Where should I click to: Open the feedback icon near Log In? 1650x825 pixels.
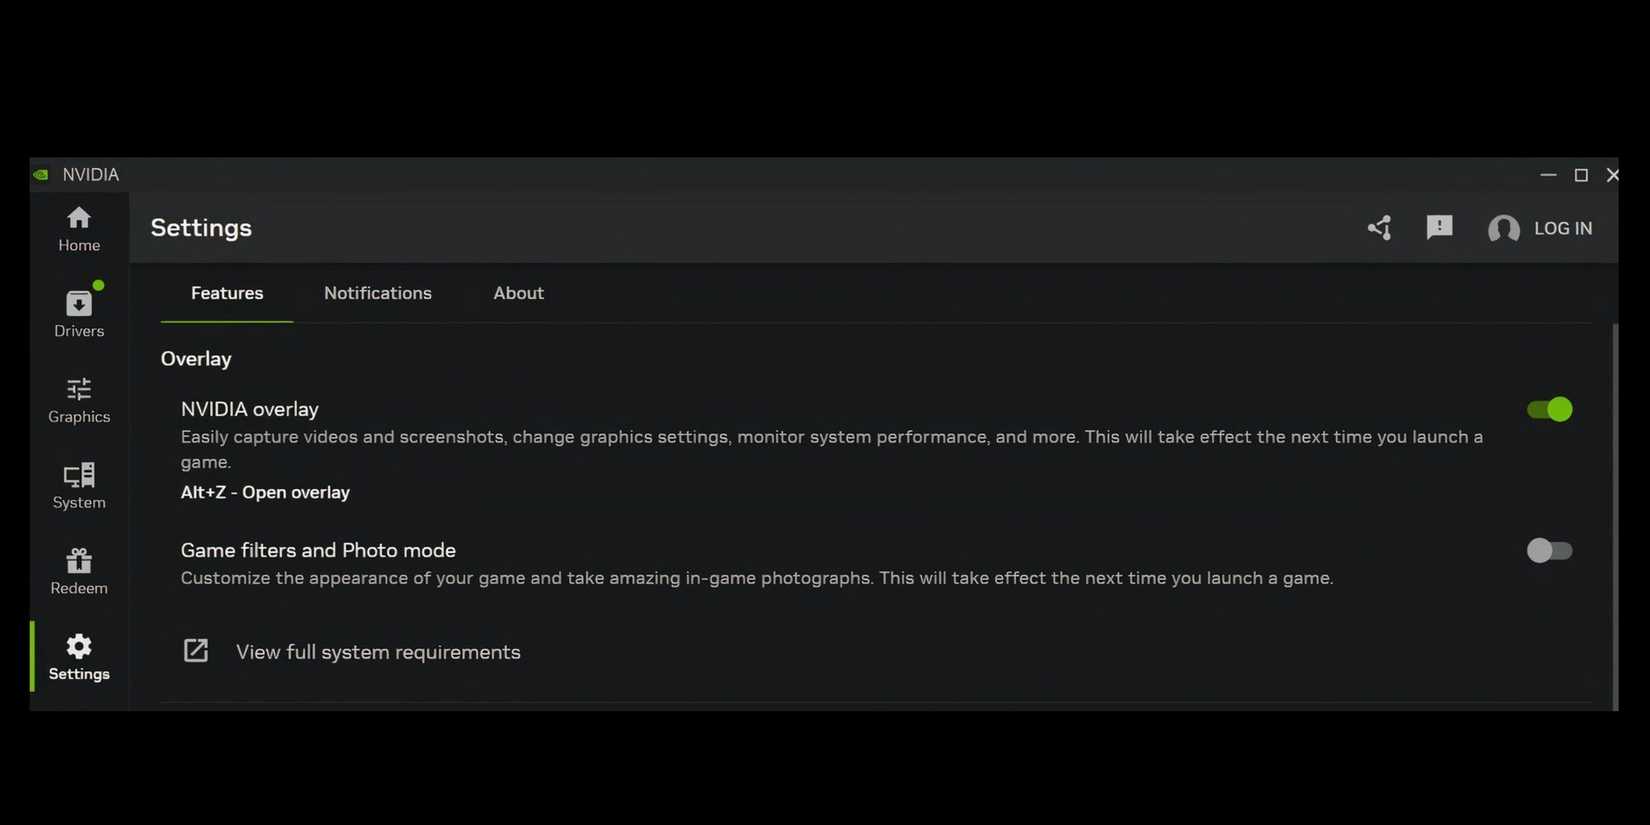[1439, 228]
